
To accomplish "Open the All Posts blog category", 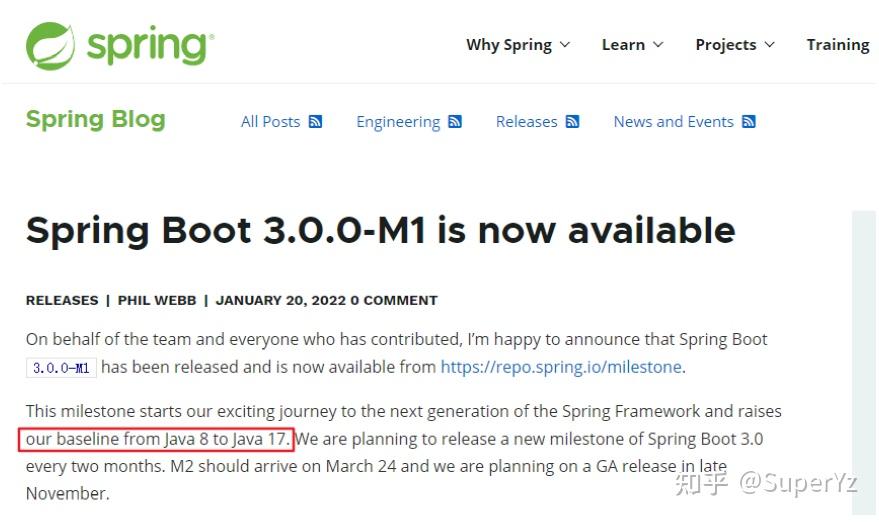I will (270, 122).
